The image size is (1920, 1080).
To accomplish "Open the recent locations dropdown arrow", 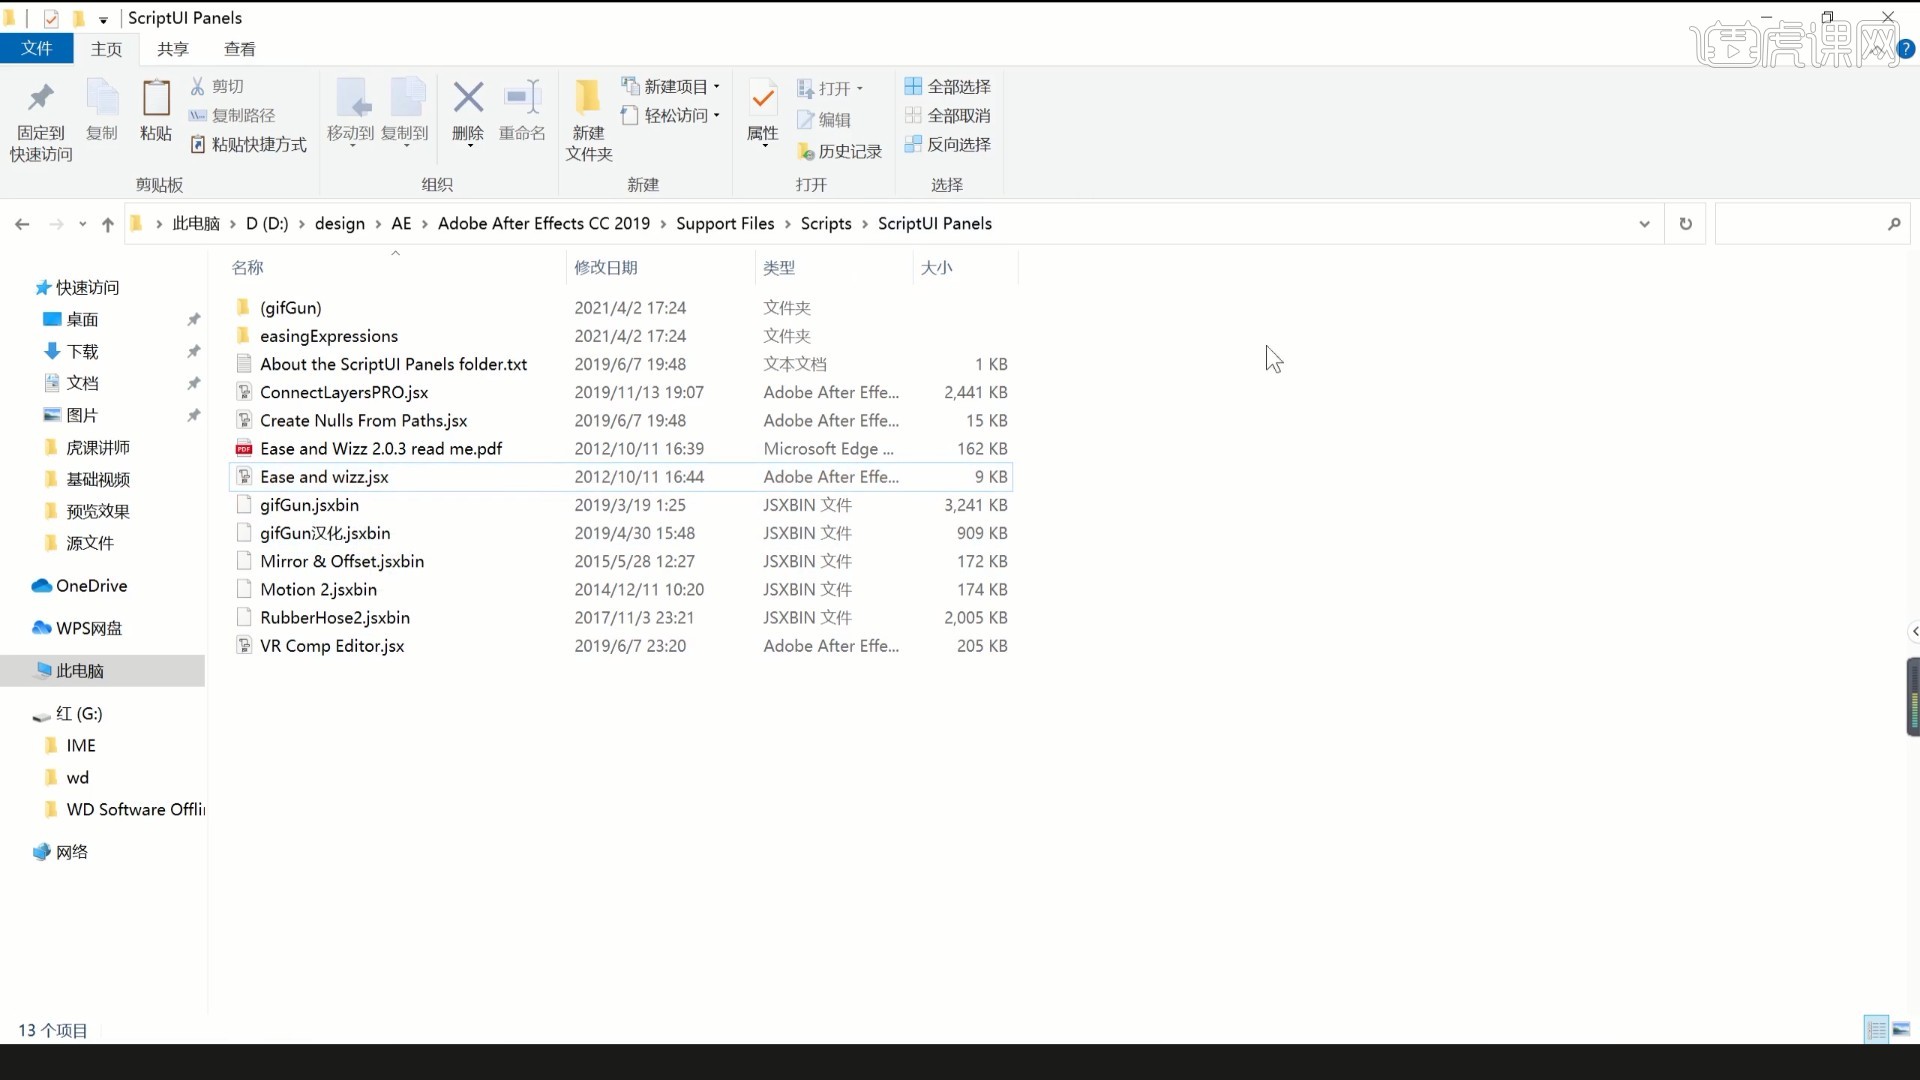I will [82, 224].
